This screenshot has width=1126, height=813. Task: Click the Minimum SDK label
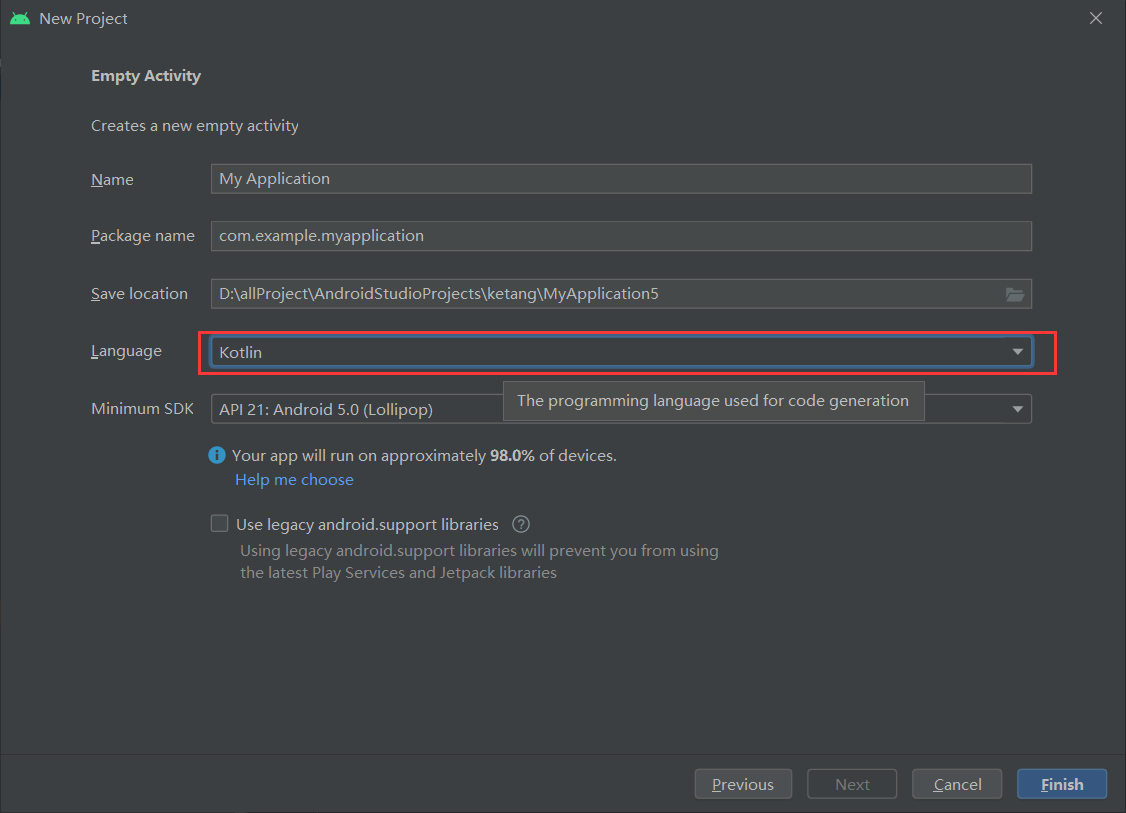click(140, 408)
